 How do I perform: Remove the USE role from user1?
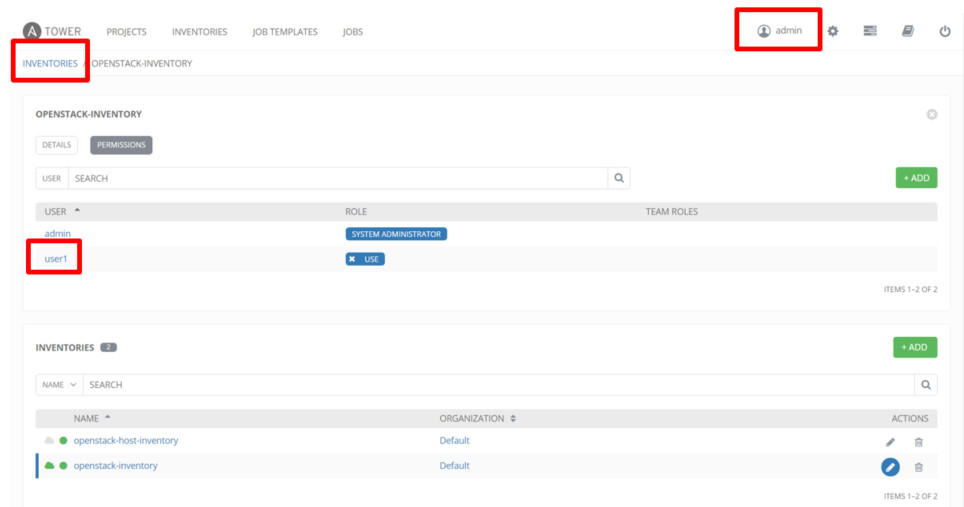pos(352,259)
